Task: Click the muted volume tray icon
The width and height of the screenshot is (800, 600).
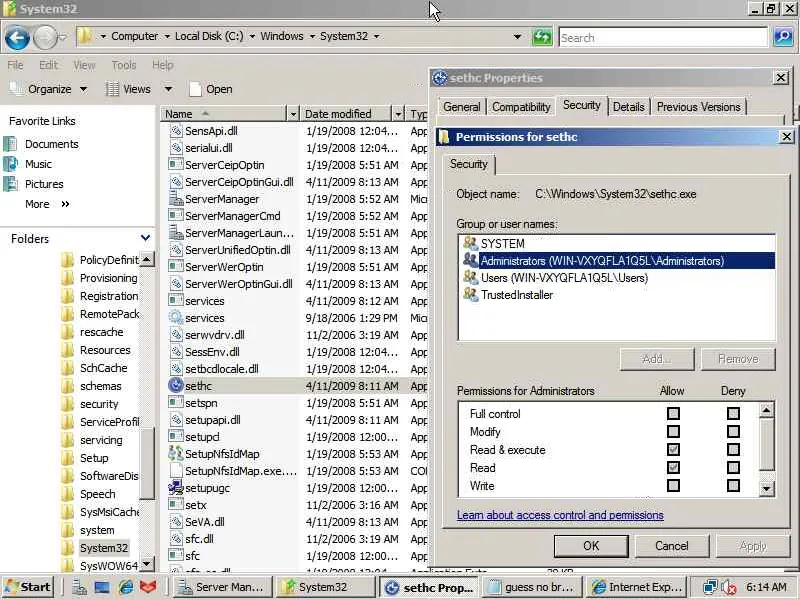Action: point(729,587)
